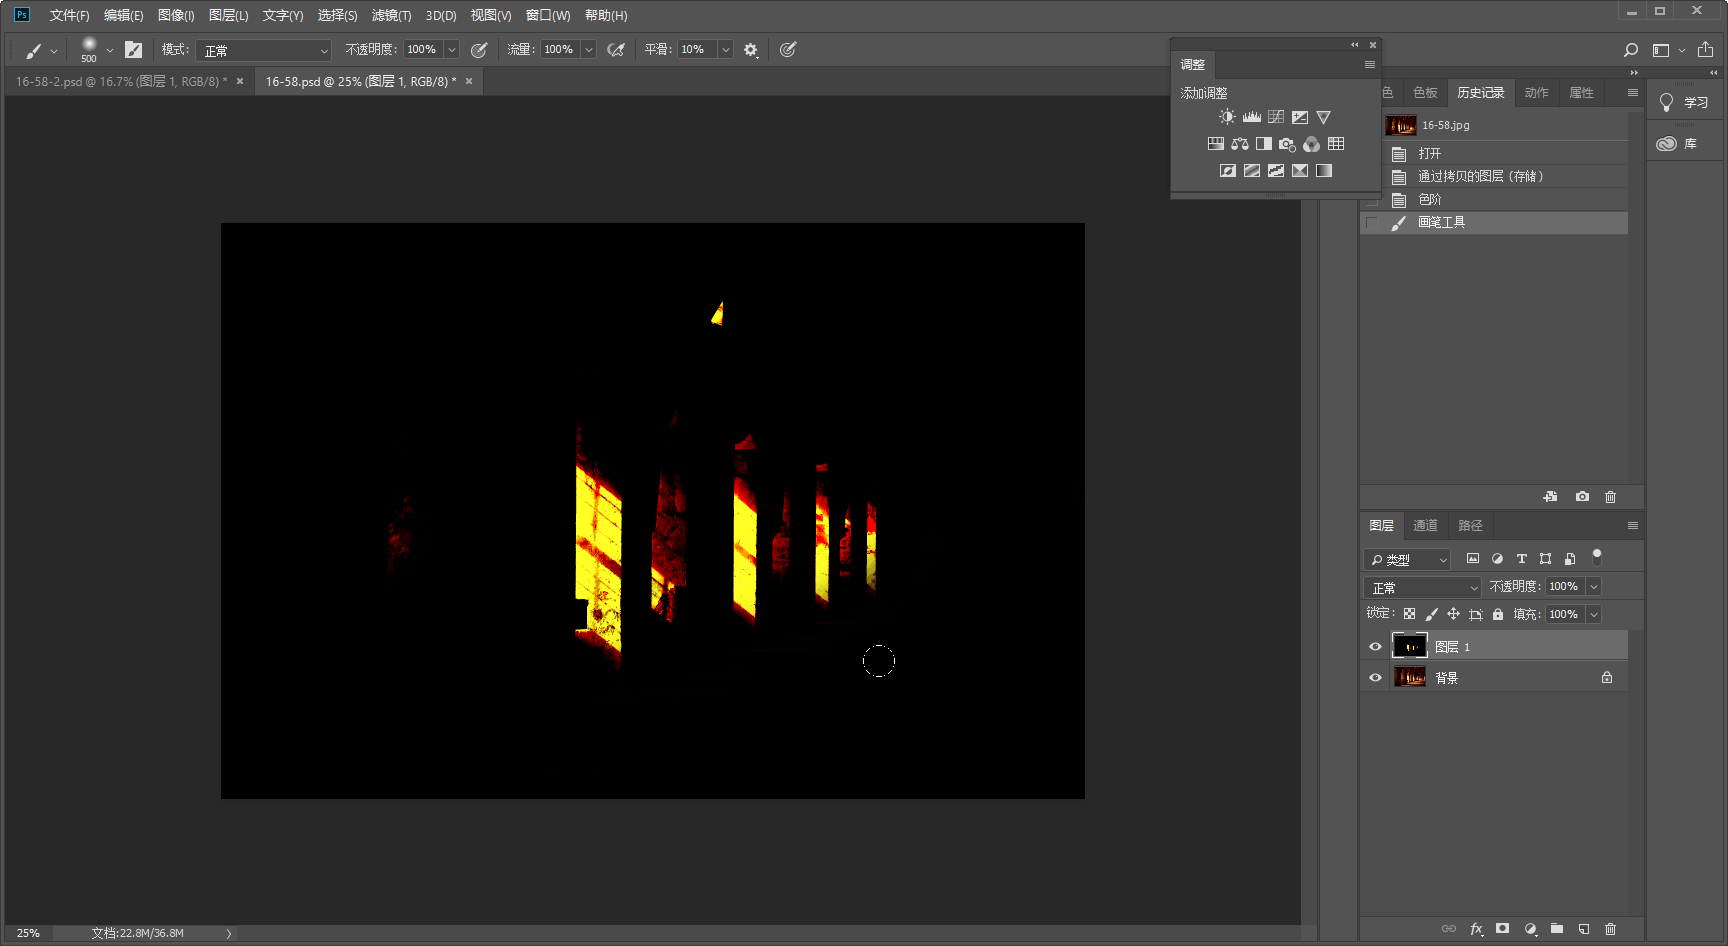Viewport: 1728px width, 946px height.
Task: Select the 色阶 history state
Action: [1430, 200]
